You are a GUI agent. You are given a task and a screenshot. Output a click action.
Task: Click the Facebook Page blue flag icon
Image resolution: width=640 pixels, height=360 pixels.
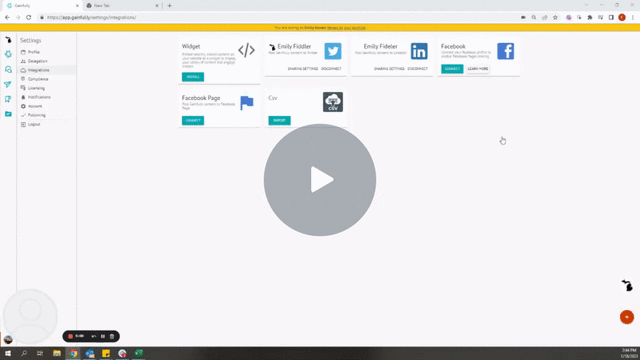click(247, 102)
